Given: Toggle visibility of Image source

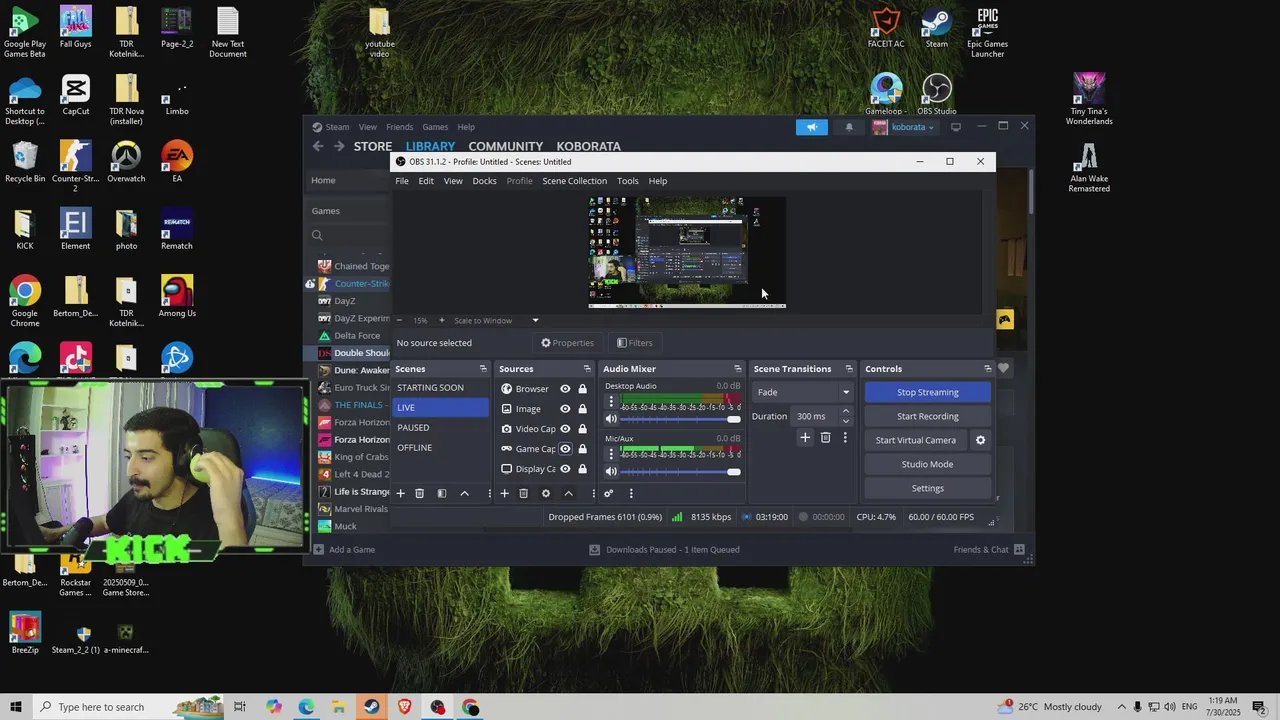Looking at the screenshot, I should click(565, 409).
